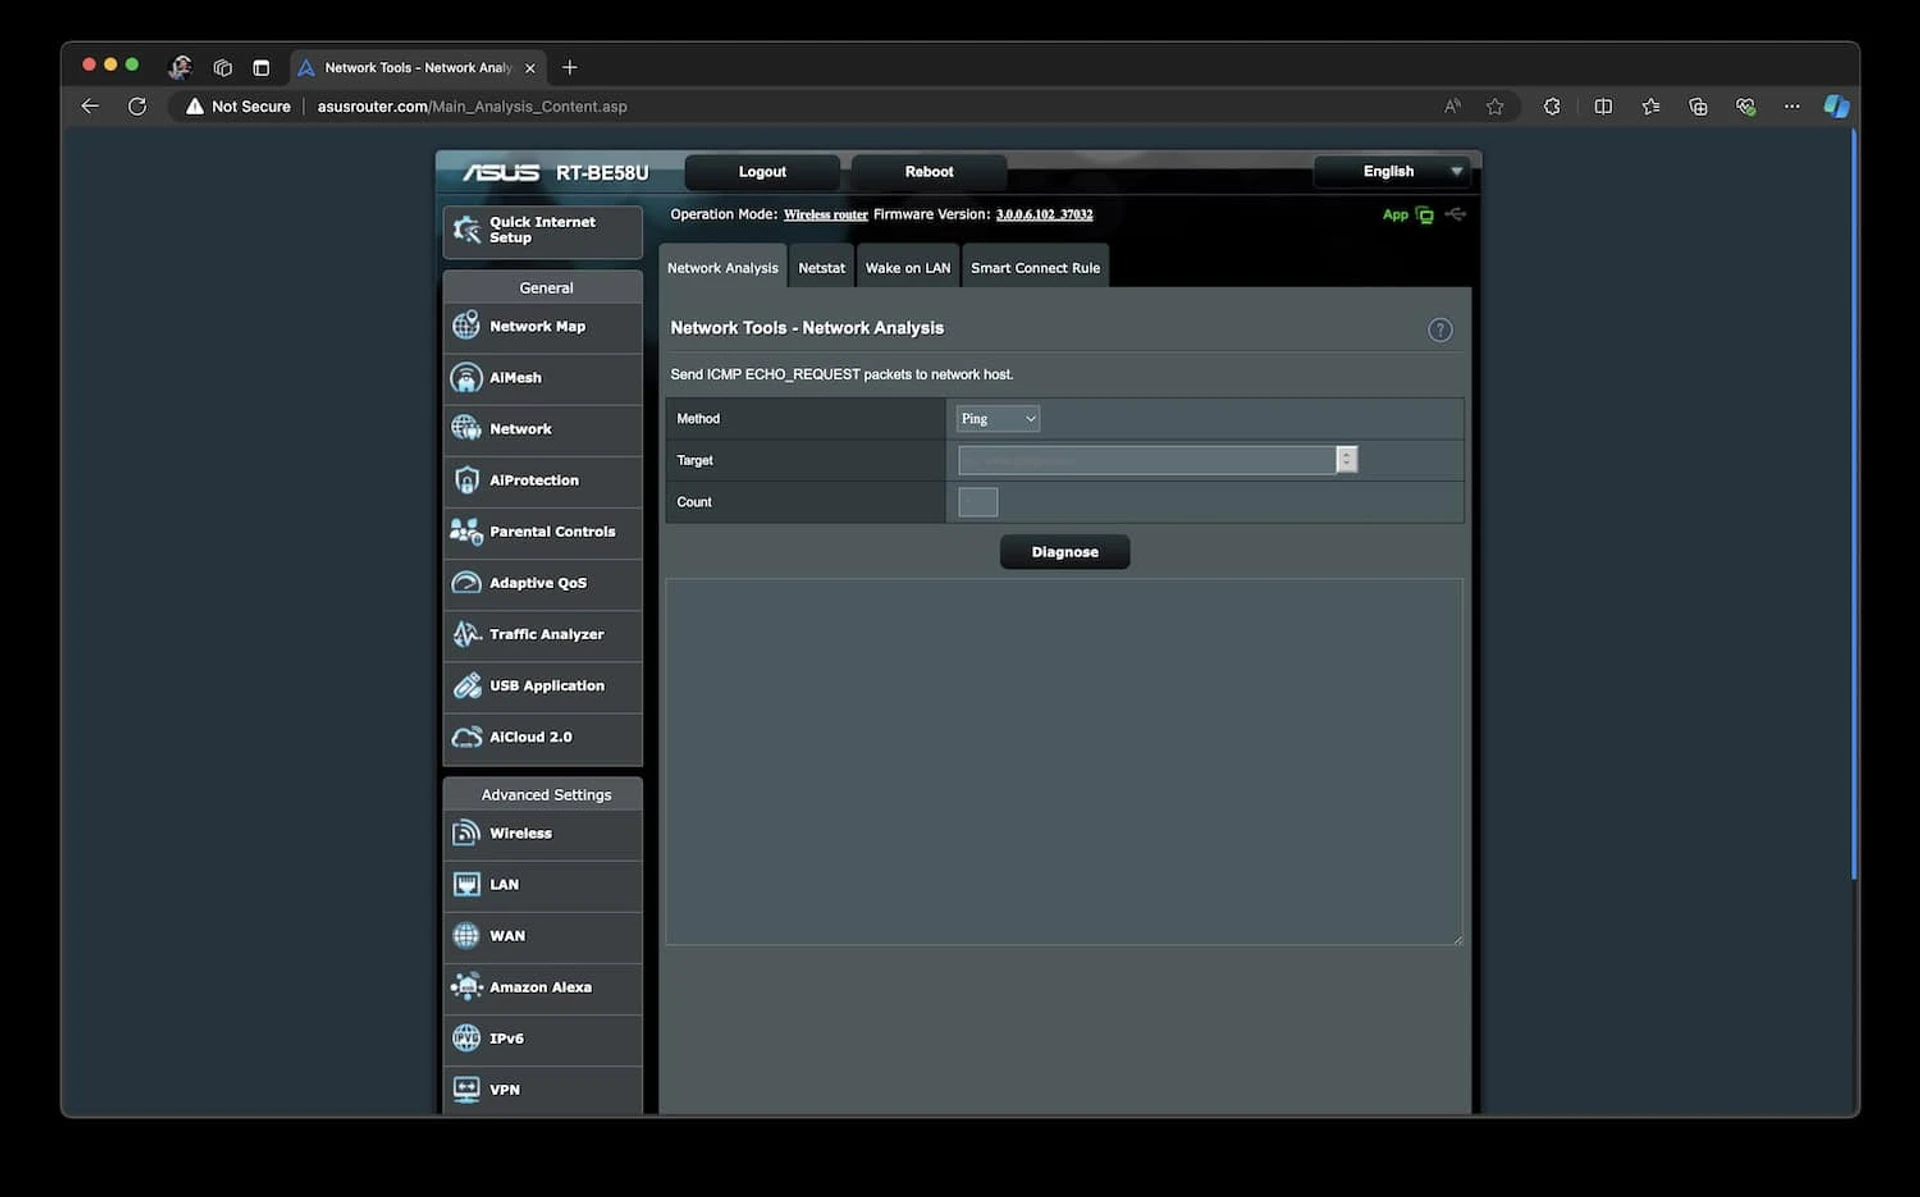Viewport: 1920px width, 1197px height.
Task: Open Quick Internet Setup wizard icon
Action: [466, 230]
